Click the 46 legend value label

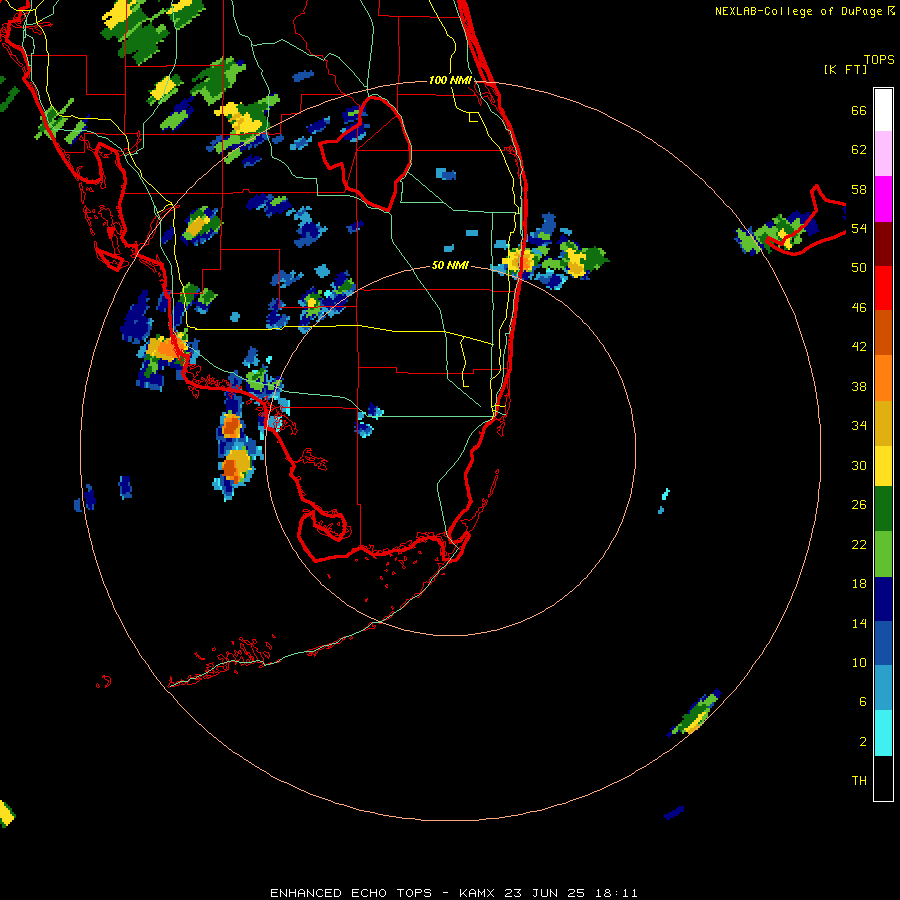point(859,307)
